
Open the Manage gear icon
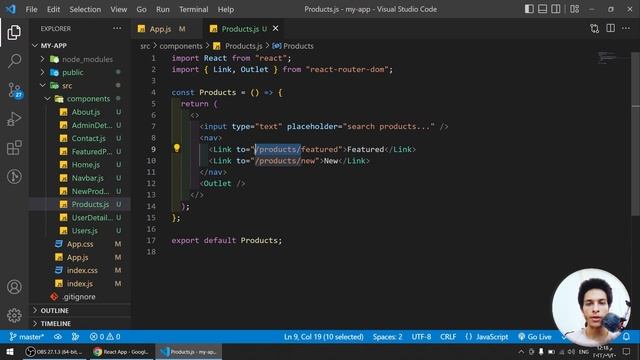[14, 315]
